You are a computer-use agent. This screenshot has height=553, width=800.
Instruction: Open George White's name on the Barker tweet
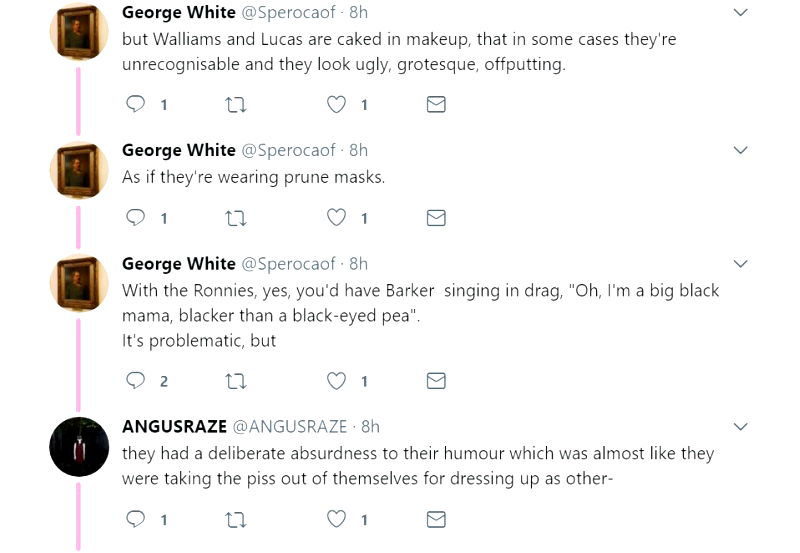click(x=178, y=264)
